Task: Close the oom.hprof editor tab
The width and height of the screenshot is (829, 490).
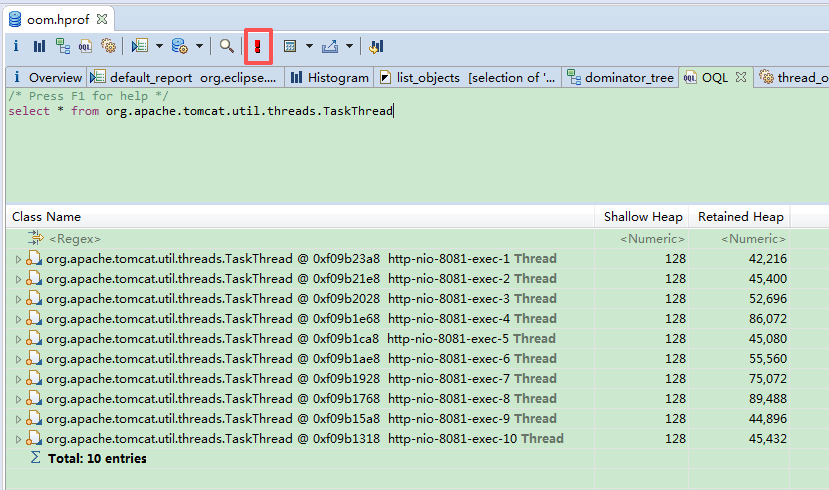Action: [102, 19]
